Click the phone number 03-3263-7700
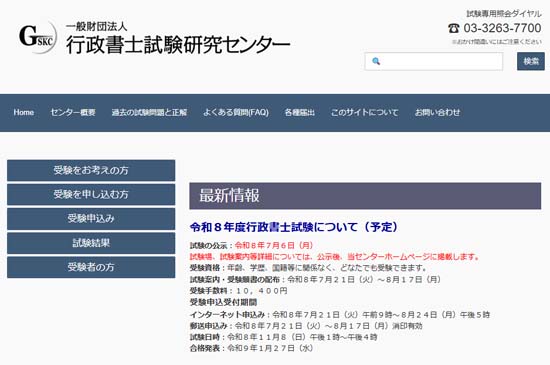 click(x=502, y=28)
